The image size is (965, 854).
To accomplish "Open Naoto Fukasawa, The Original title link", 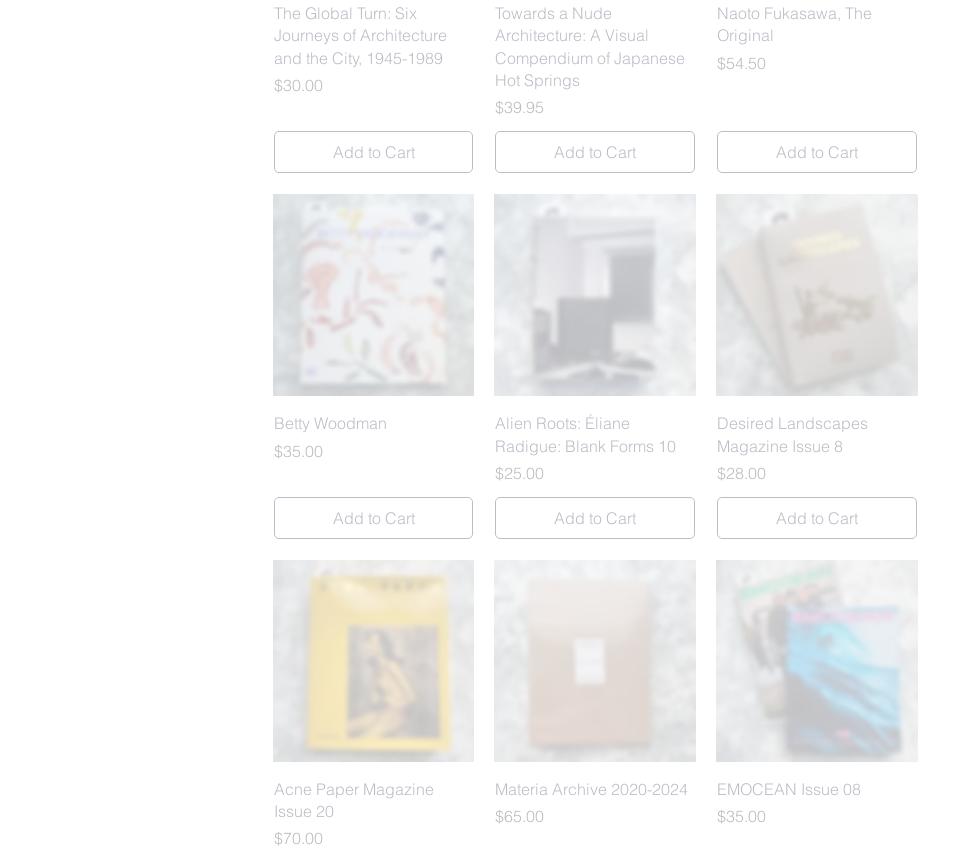I will tap(794, 25).
